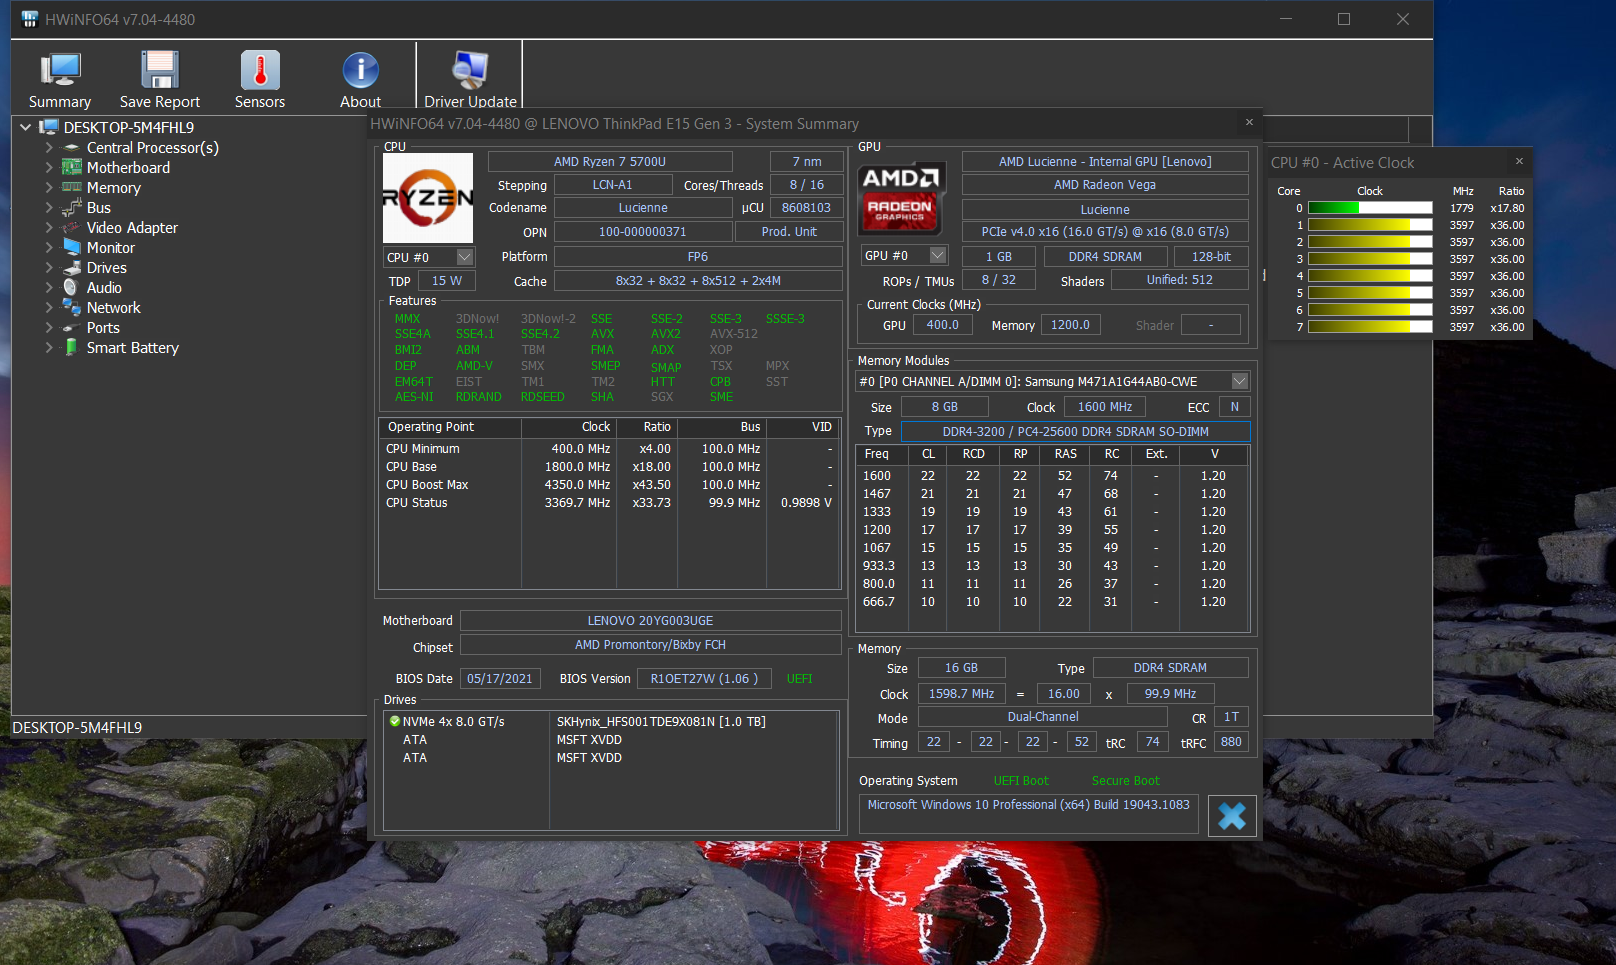Click the DESKTOP-5M4FHL9 status bar text

coord(77,728)
